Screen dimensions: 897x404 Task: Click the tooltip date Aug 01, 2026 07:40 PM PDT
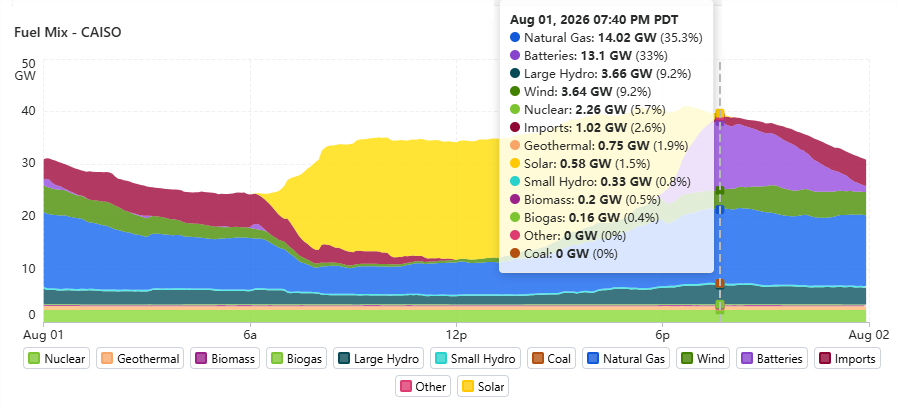coord(596,19)
